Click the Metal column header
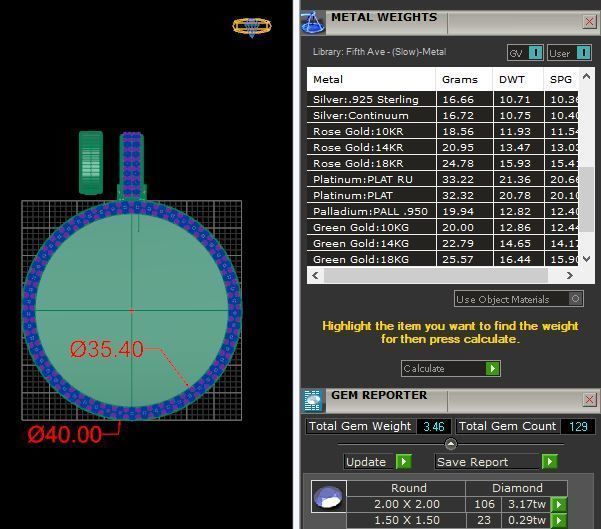The image size is (601, 529). (x=371, y=79)
